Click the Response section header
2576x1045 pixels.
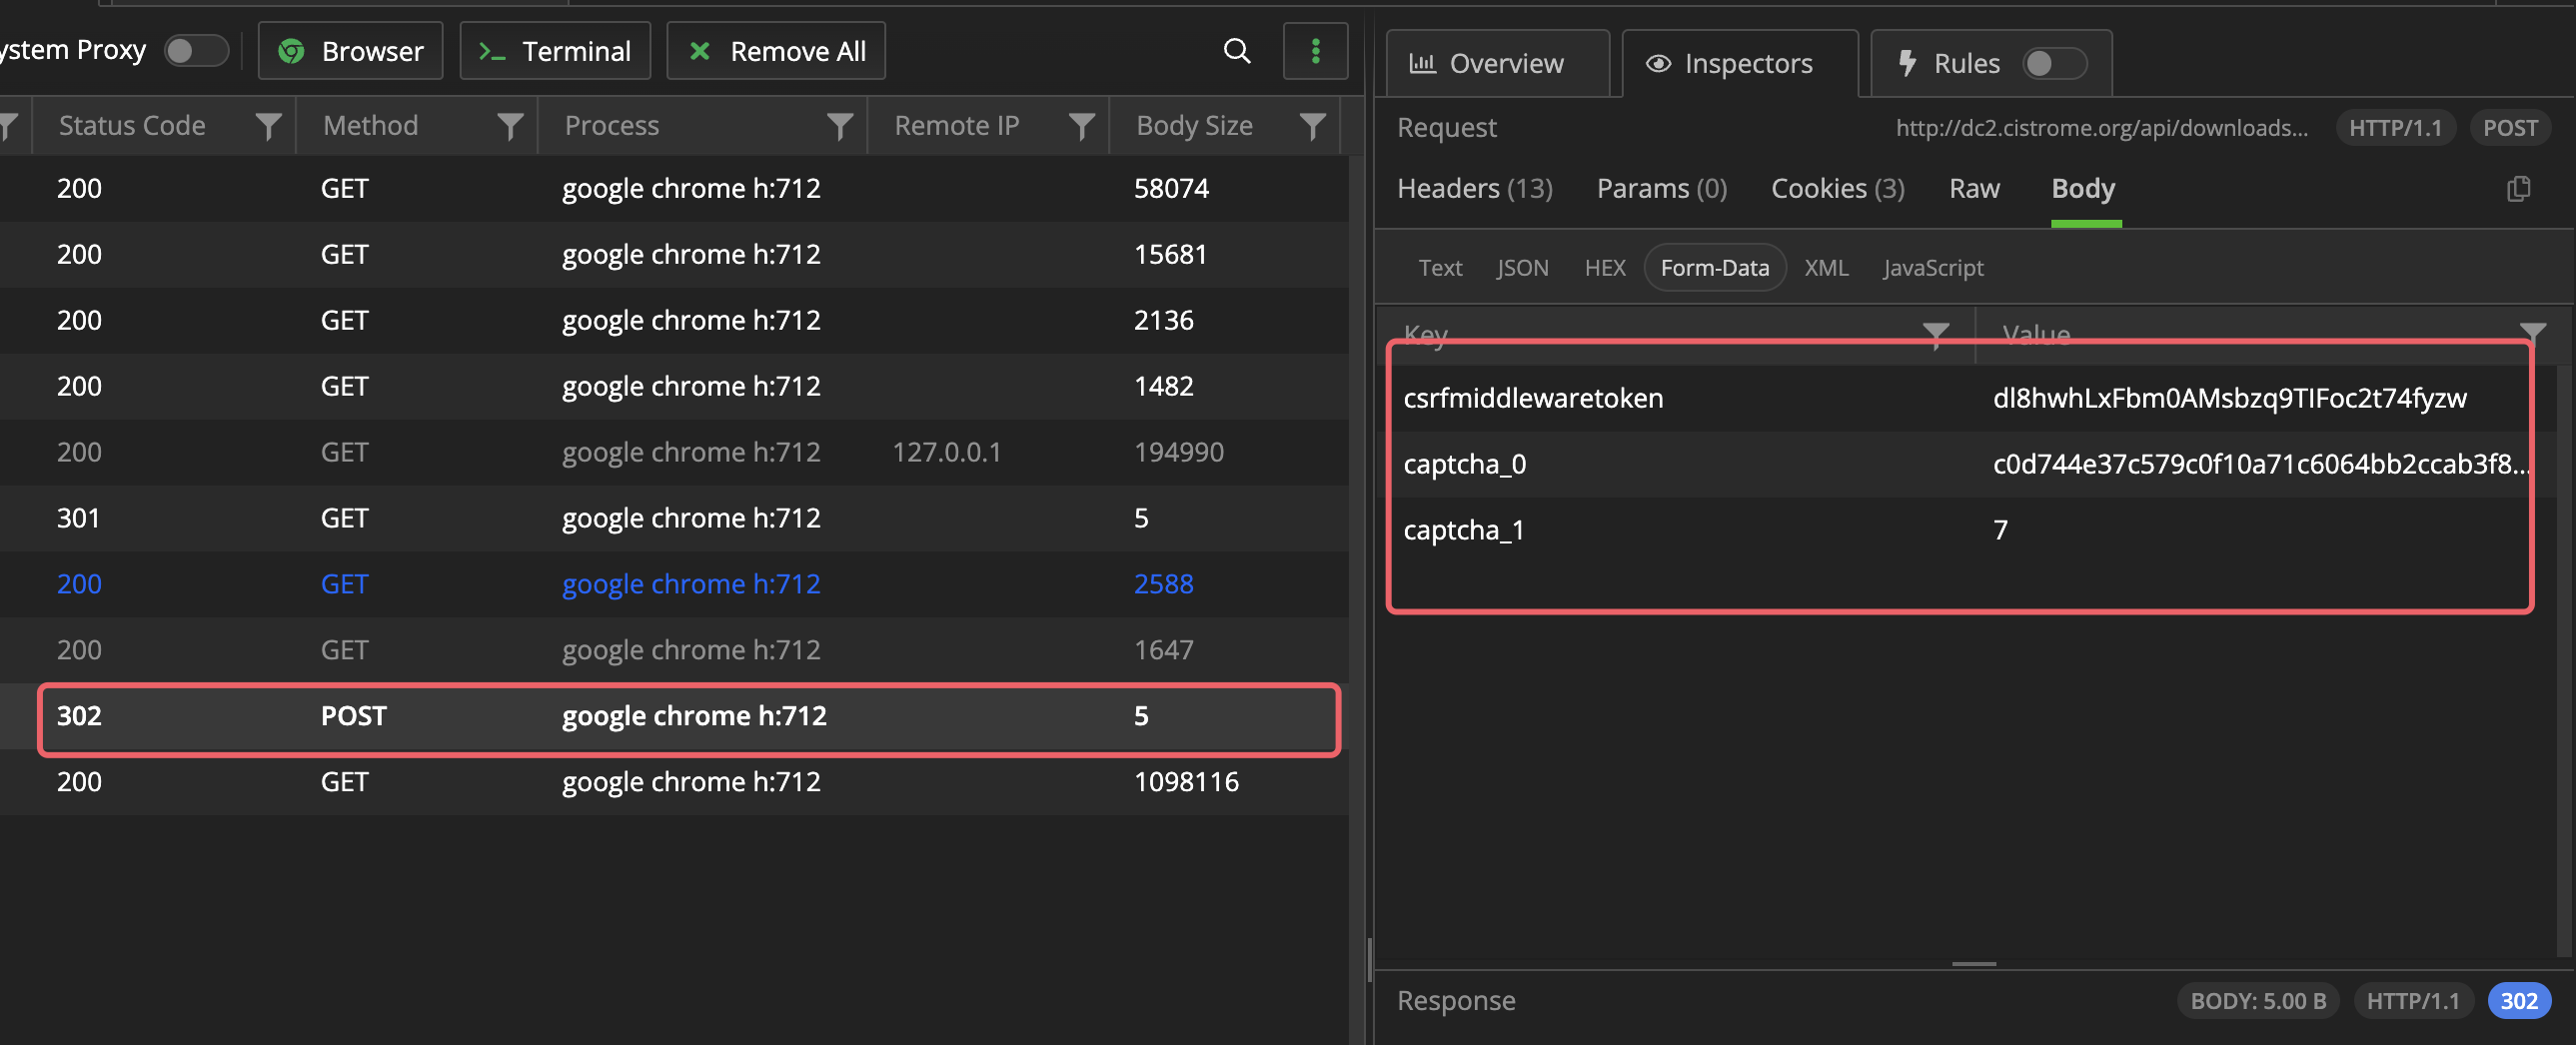tap(1455, 1001)
